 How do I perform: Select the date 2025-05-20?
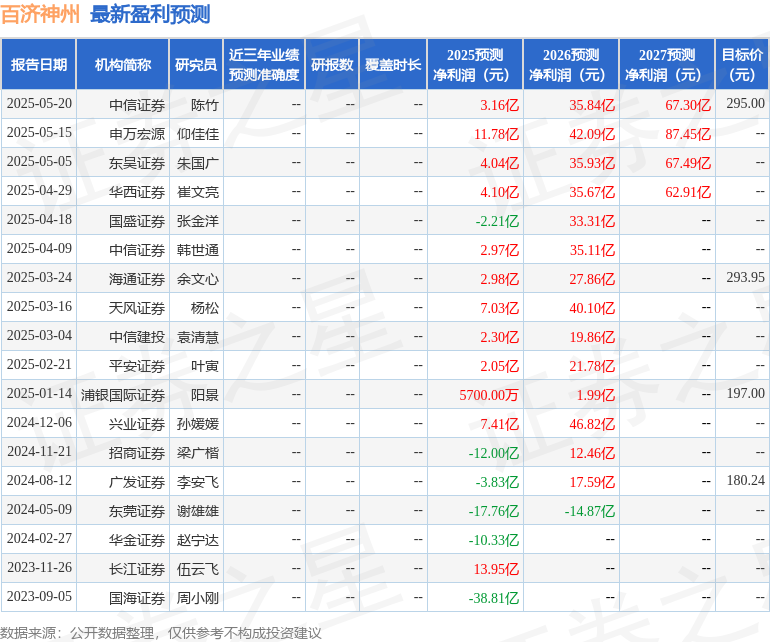coord(39,104)
